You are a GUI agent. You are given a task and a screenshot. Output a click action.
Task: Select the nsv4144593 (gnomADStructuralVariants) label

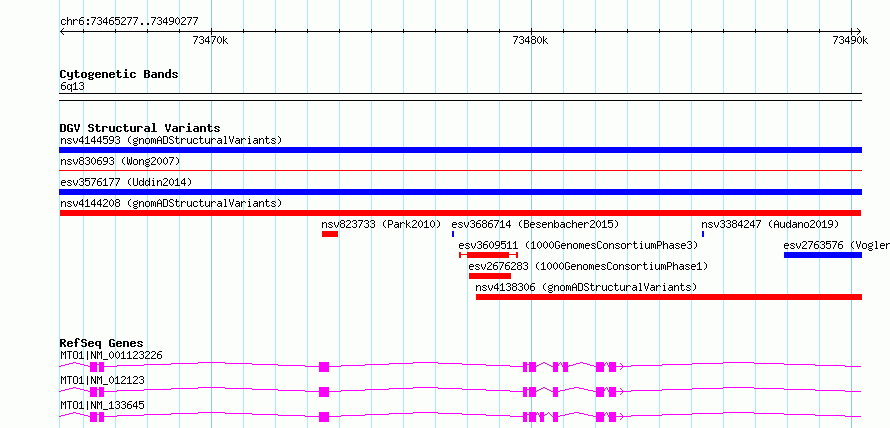[x=171, y=140]
